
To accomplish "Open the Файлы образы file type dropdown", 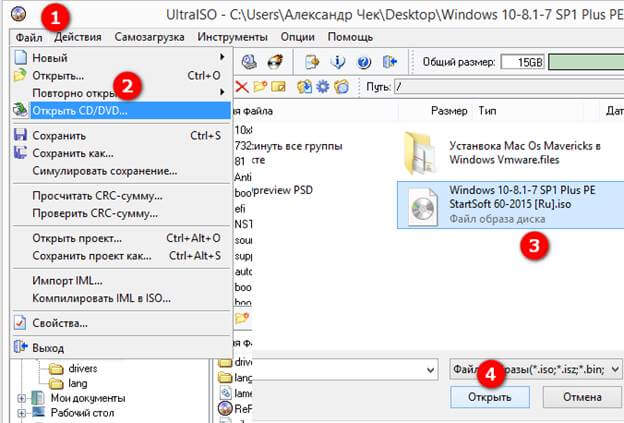I will click(x=535, y=370).
